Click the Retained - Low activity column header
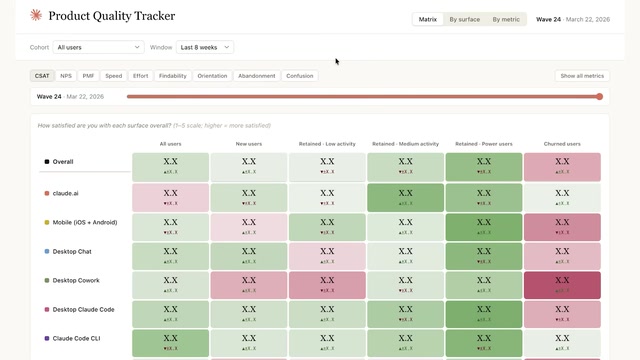Screen dimensions: 640x360 327,144
